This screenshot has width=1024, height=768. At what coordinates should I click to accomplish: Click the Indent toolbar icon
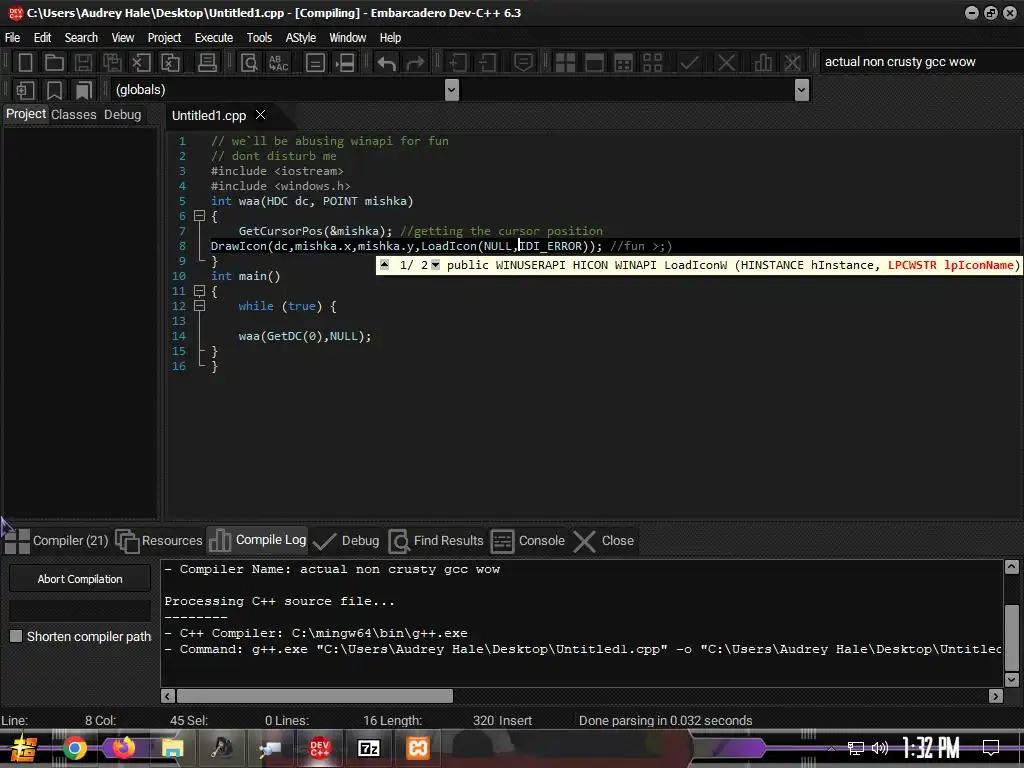tap(457, 62)
